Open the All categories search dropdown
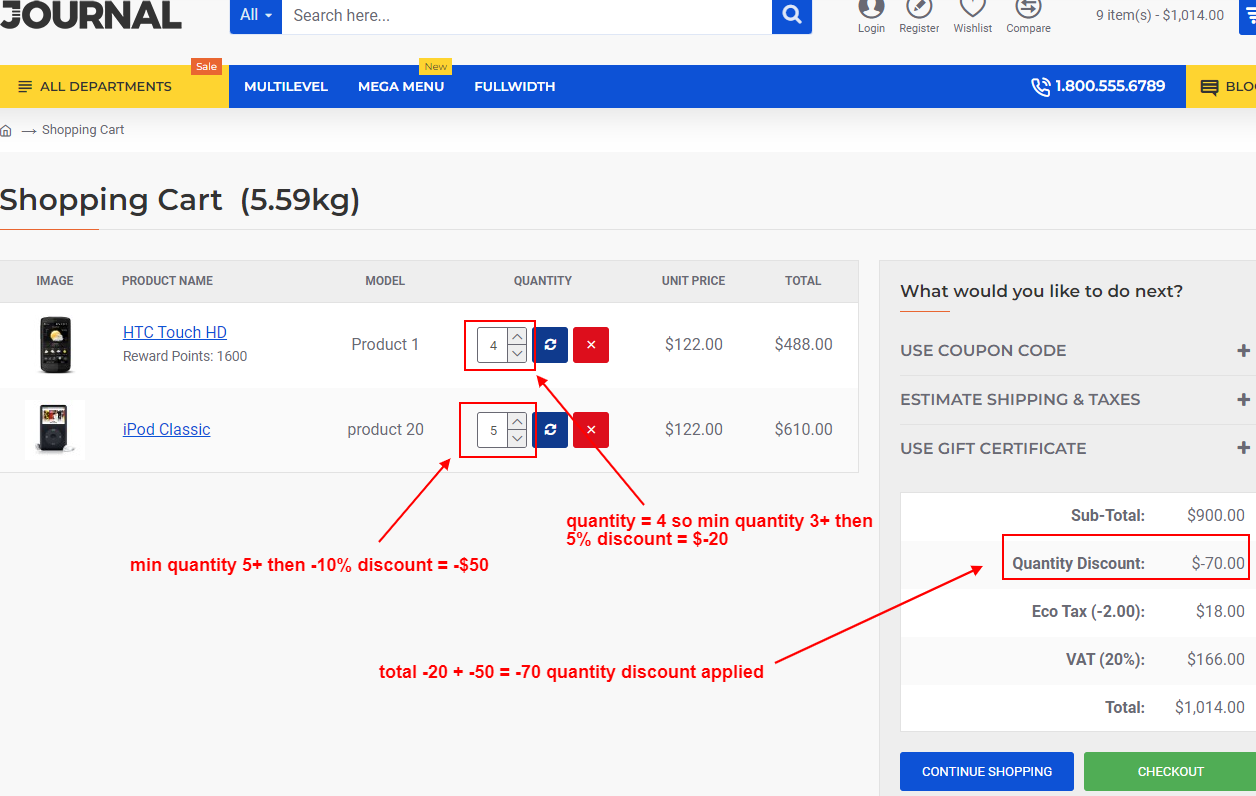Image resolution: width=1256 pixels, height=796 pixels. (x=255, y=15)
